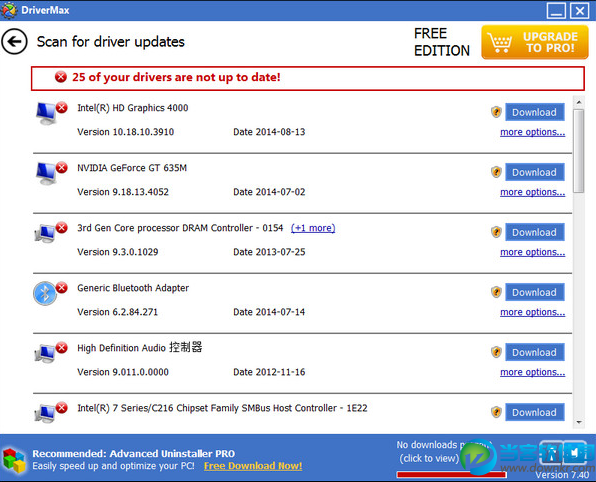This screenshot has width=596, height=482.
Task: Click the Bluetooth icon for Generic Bluetooth Adapter
Action: tap(45, 293)
